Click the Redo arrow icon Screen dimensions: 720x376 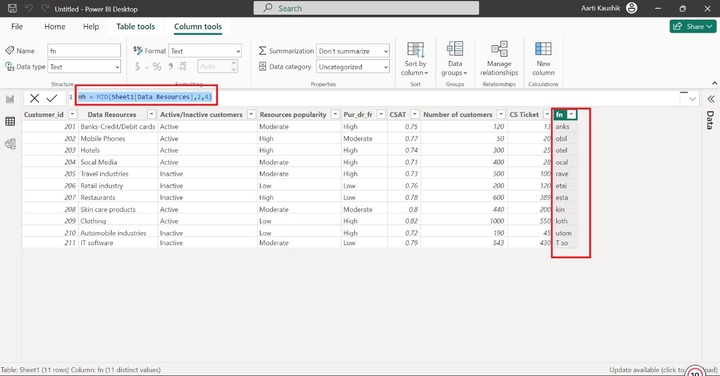(x=45, y=8)
